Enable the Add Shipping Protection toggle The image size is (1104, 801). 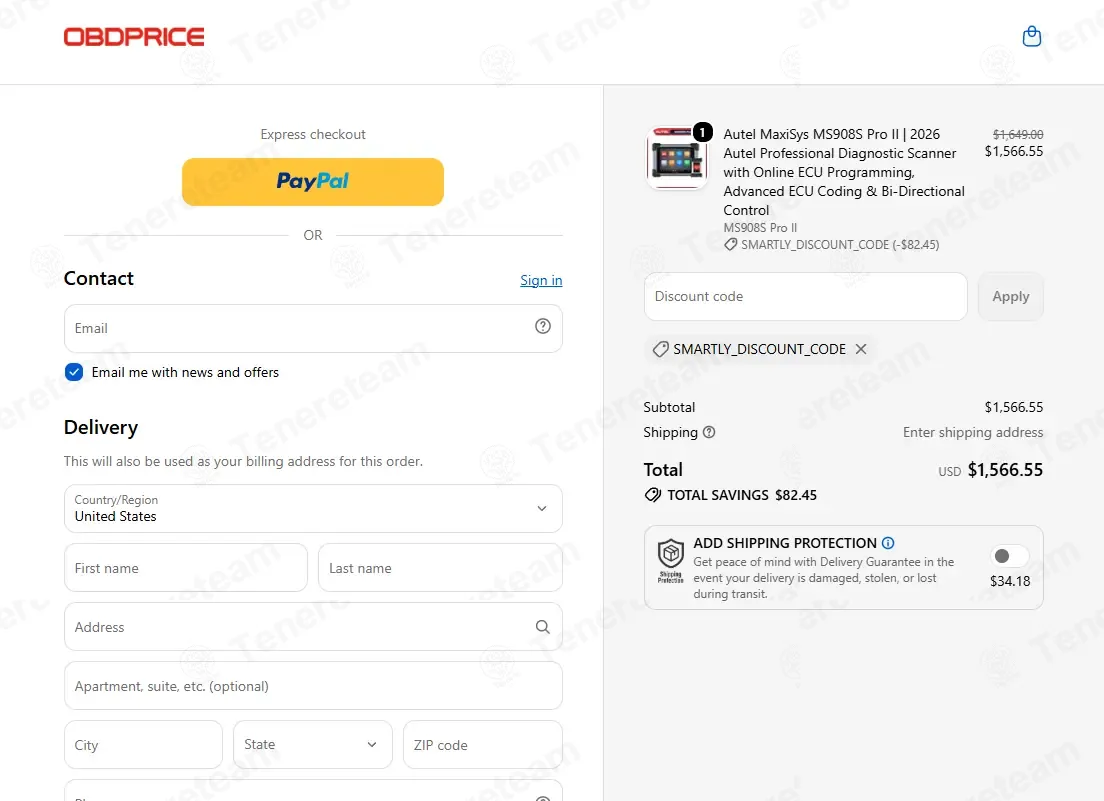tap(1009, 556)
